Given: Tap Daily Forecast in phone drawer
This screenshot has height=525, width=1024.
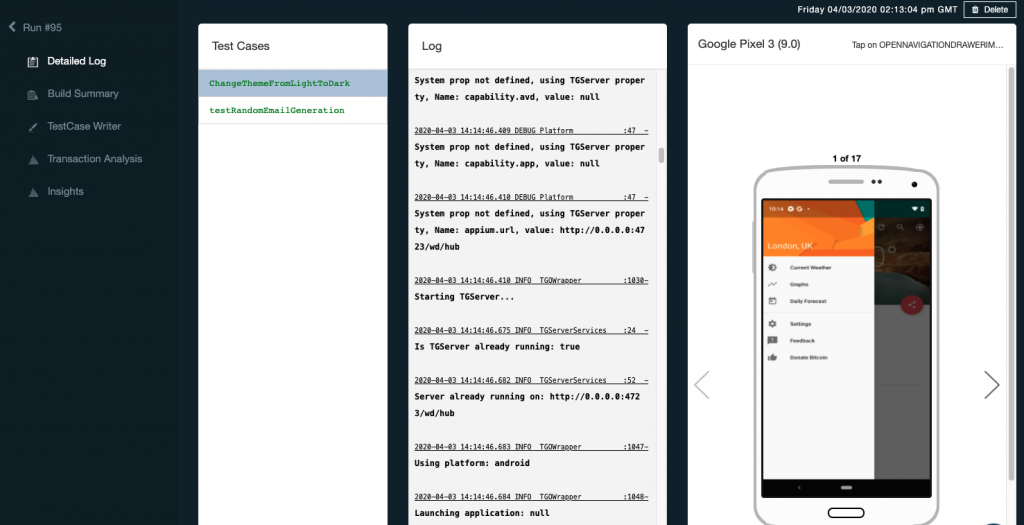Looking at the screenshot, I should pos(808,301).
